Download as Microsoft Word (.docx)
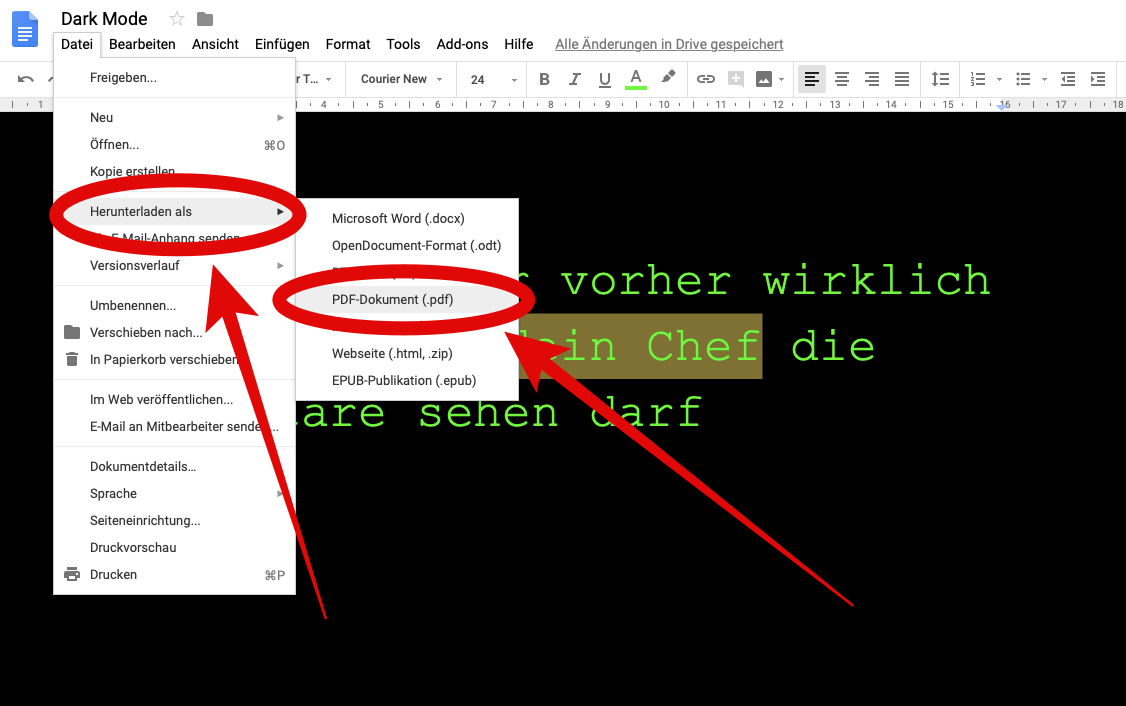Image resolution: width=1126 pixels, height=706 pixels. tap(407, 219)
